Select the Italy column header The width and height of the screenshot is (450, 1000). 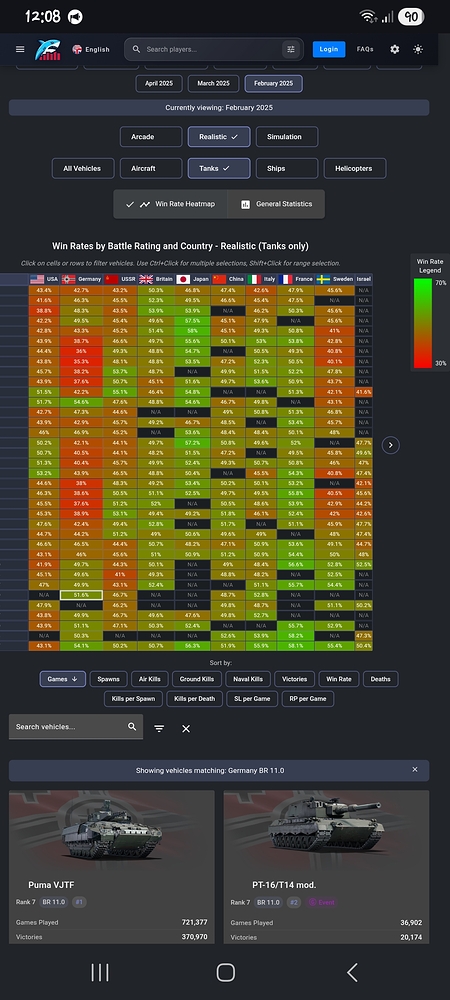tap(261, 279)
